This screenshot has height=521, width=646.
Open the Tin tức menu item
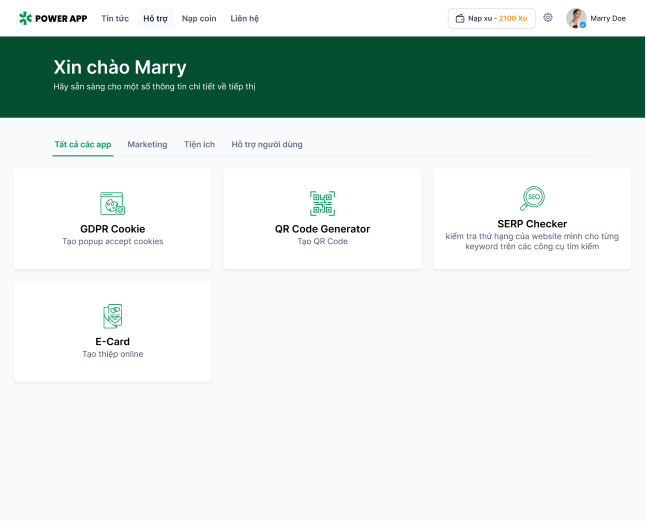(115, 18)
